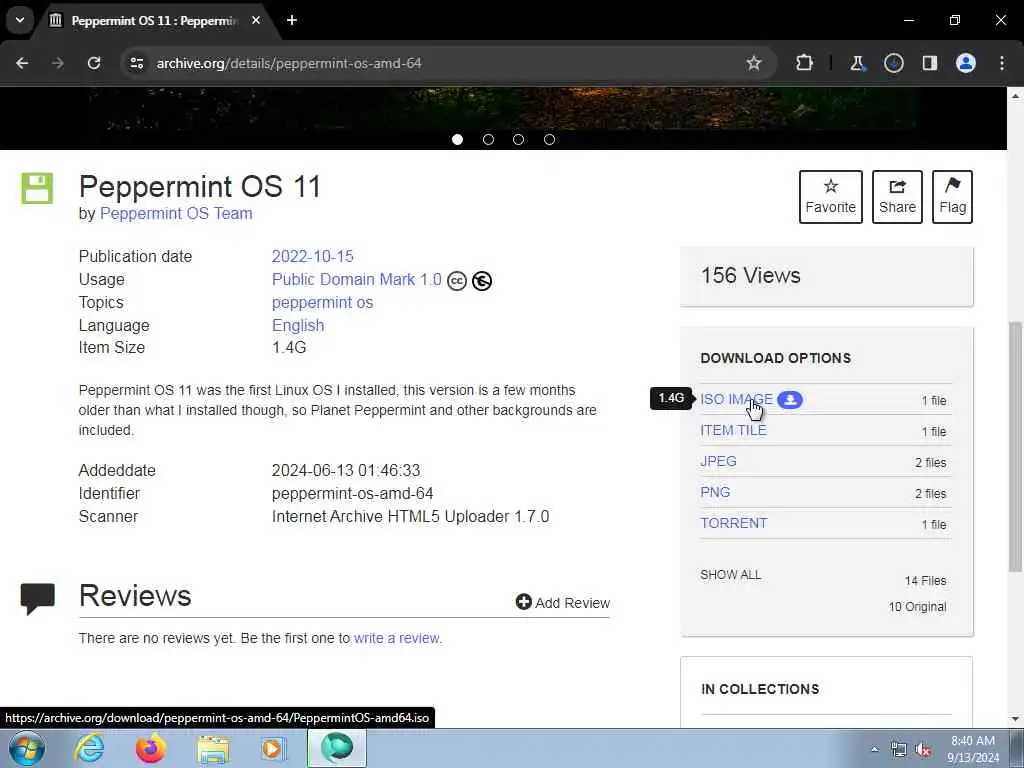1024x768 pixels.
Task: Select the second carousel dot
Action: click(488, 139)
